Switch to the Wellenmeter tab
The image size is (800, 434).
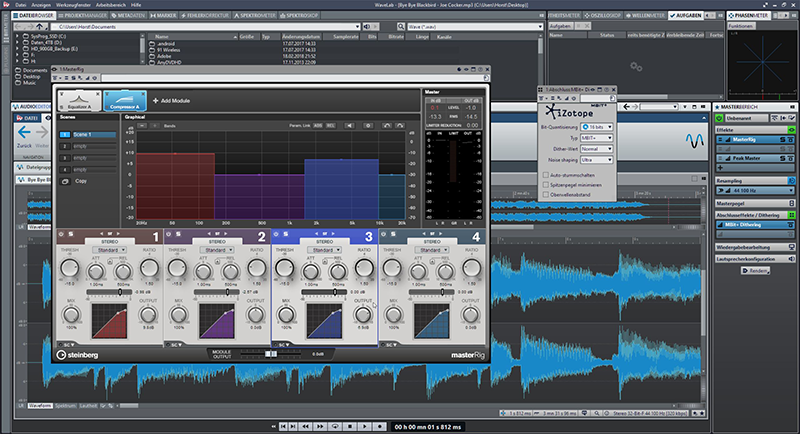[646, 15]
